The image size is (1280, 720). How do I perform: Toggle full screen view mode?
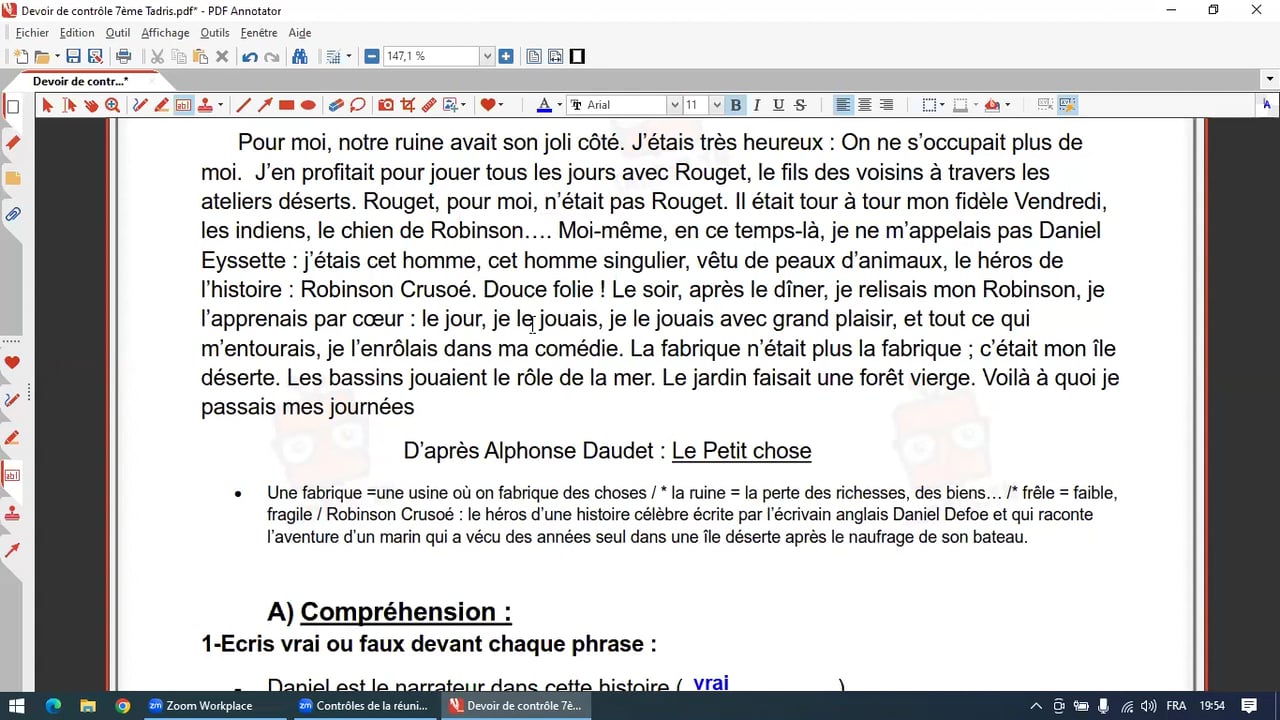coord(577,57)
